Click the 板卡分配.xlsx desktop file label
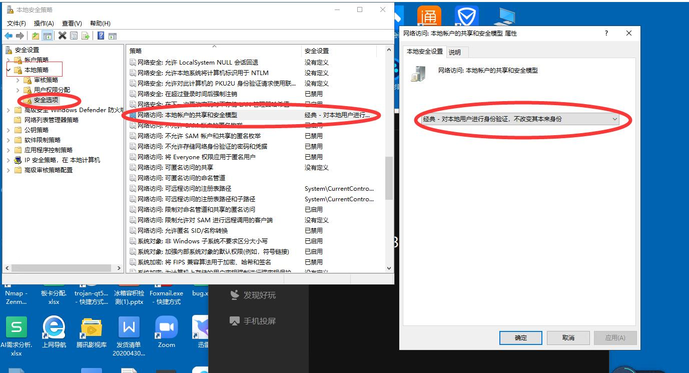The image size is (689, 373). tap(54, 297)
